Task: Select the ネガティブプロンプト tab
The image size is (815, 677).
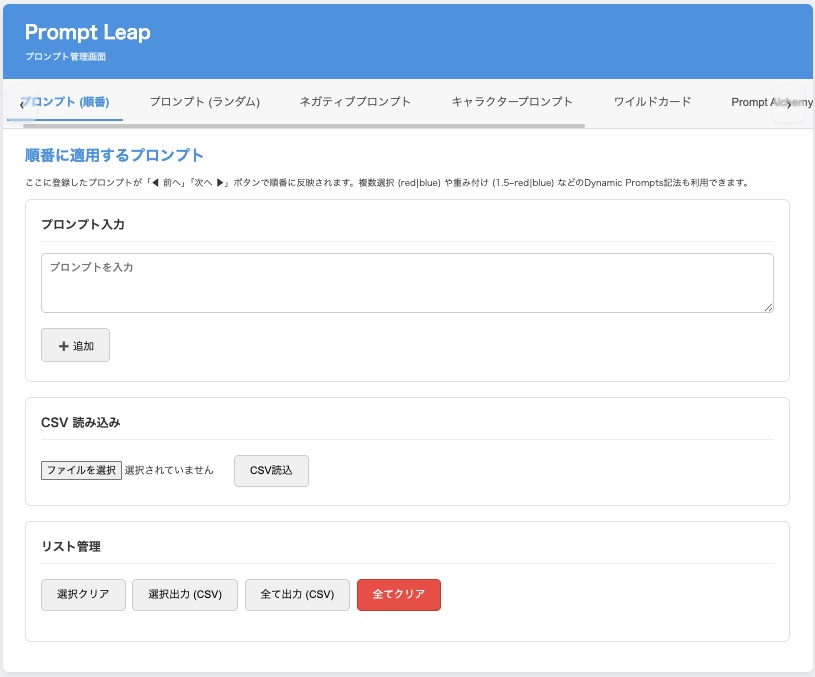Action: 355,102
